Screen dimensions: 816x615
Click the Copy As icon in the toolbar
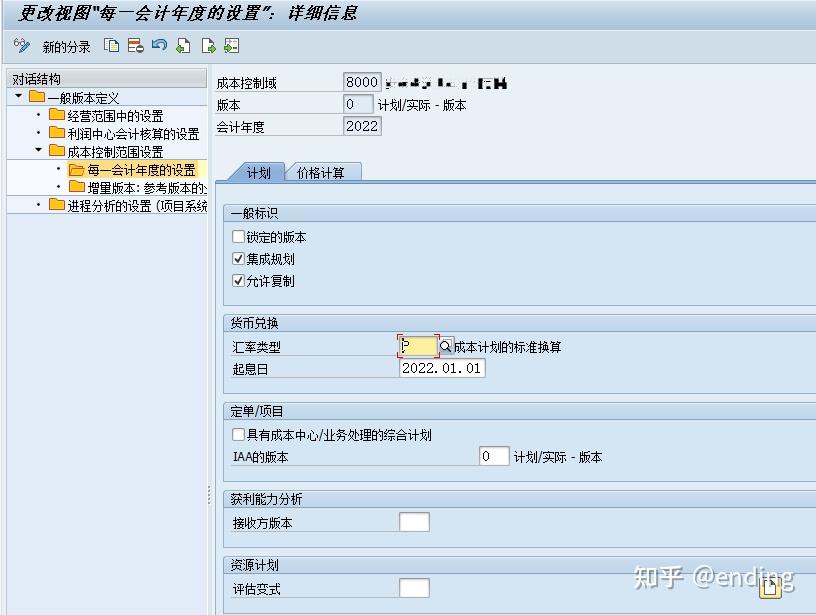[x=110, y=45]
